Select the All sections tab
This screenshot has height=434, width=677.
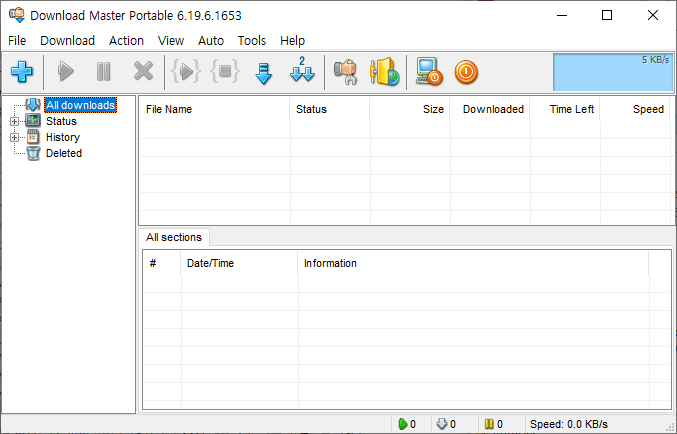174,237
